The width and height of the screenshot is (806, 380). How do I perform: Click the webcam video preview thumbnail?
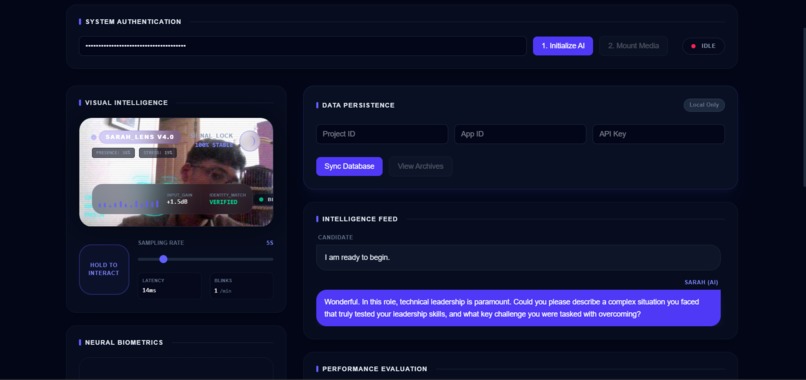pos(176,172)
